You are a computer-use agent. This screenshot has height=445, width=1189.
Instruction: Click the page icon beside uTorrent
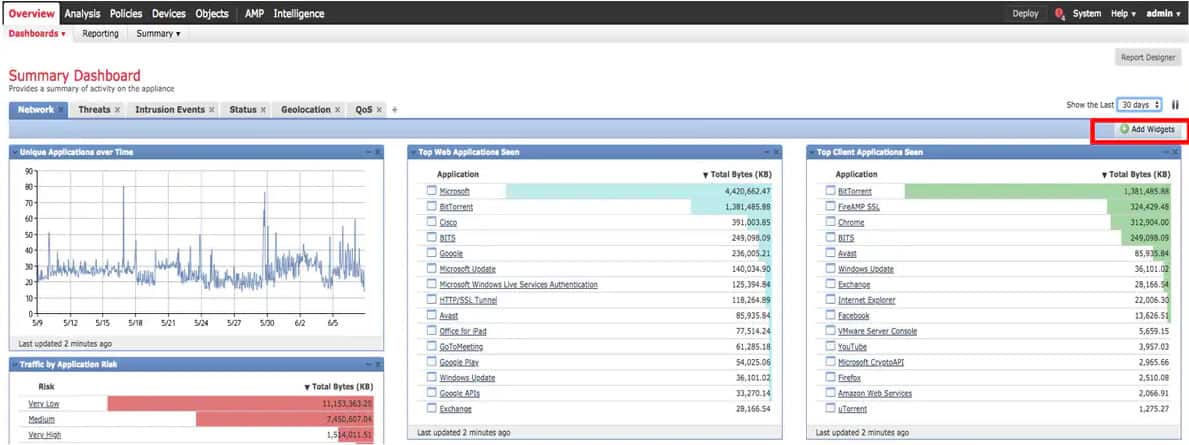tap(830, 409)
